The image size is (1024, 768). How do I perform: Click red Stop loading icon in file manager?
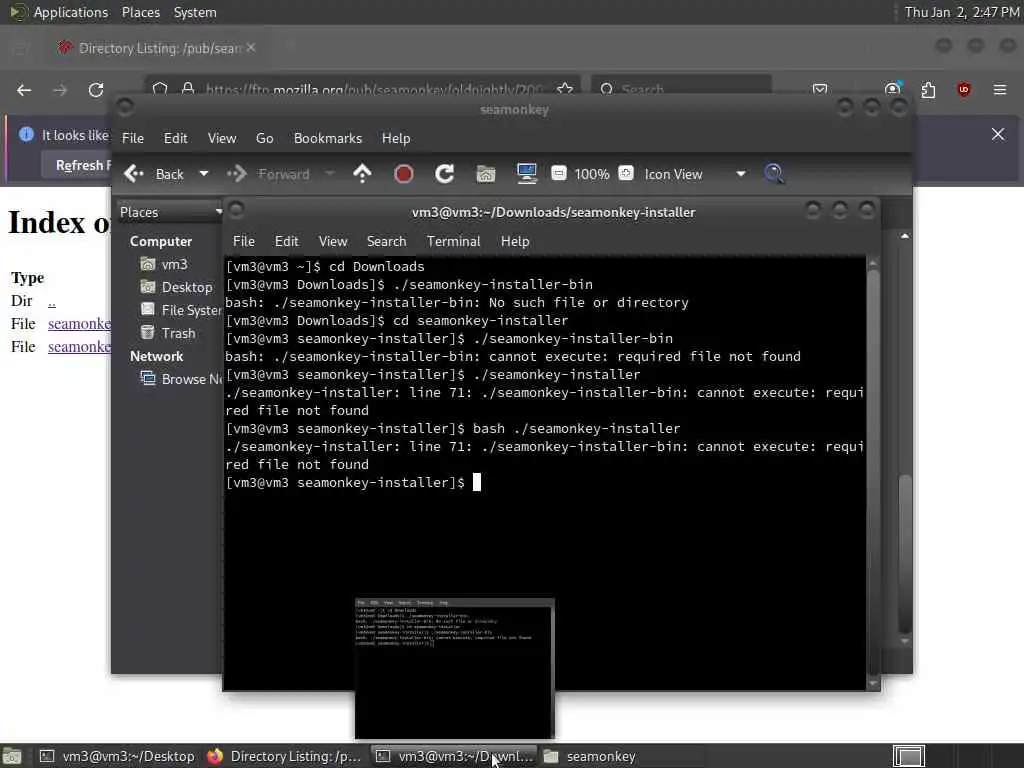click(404, 174)
